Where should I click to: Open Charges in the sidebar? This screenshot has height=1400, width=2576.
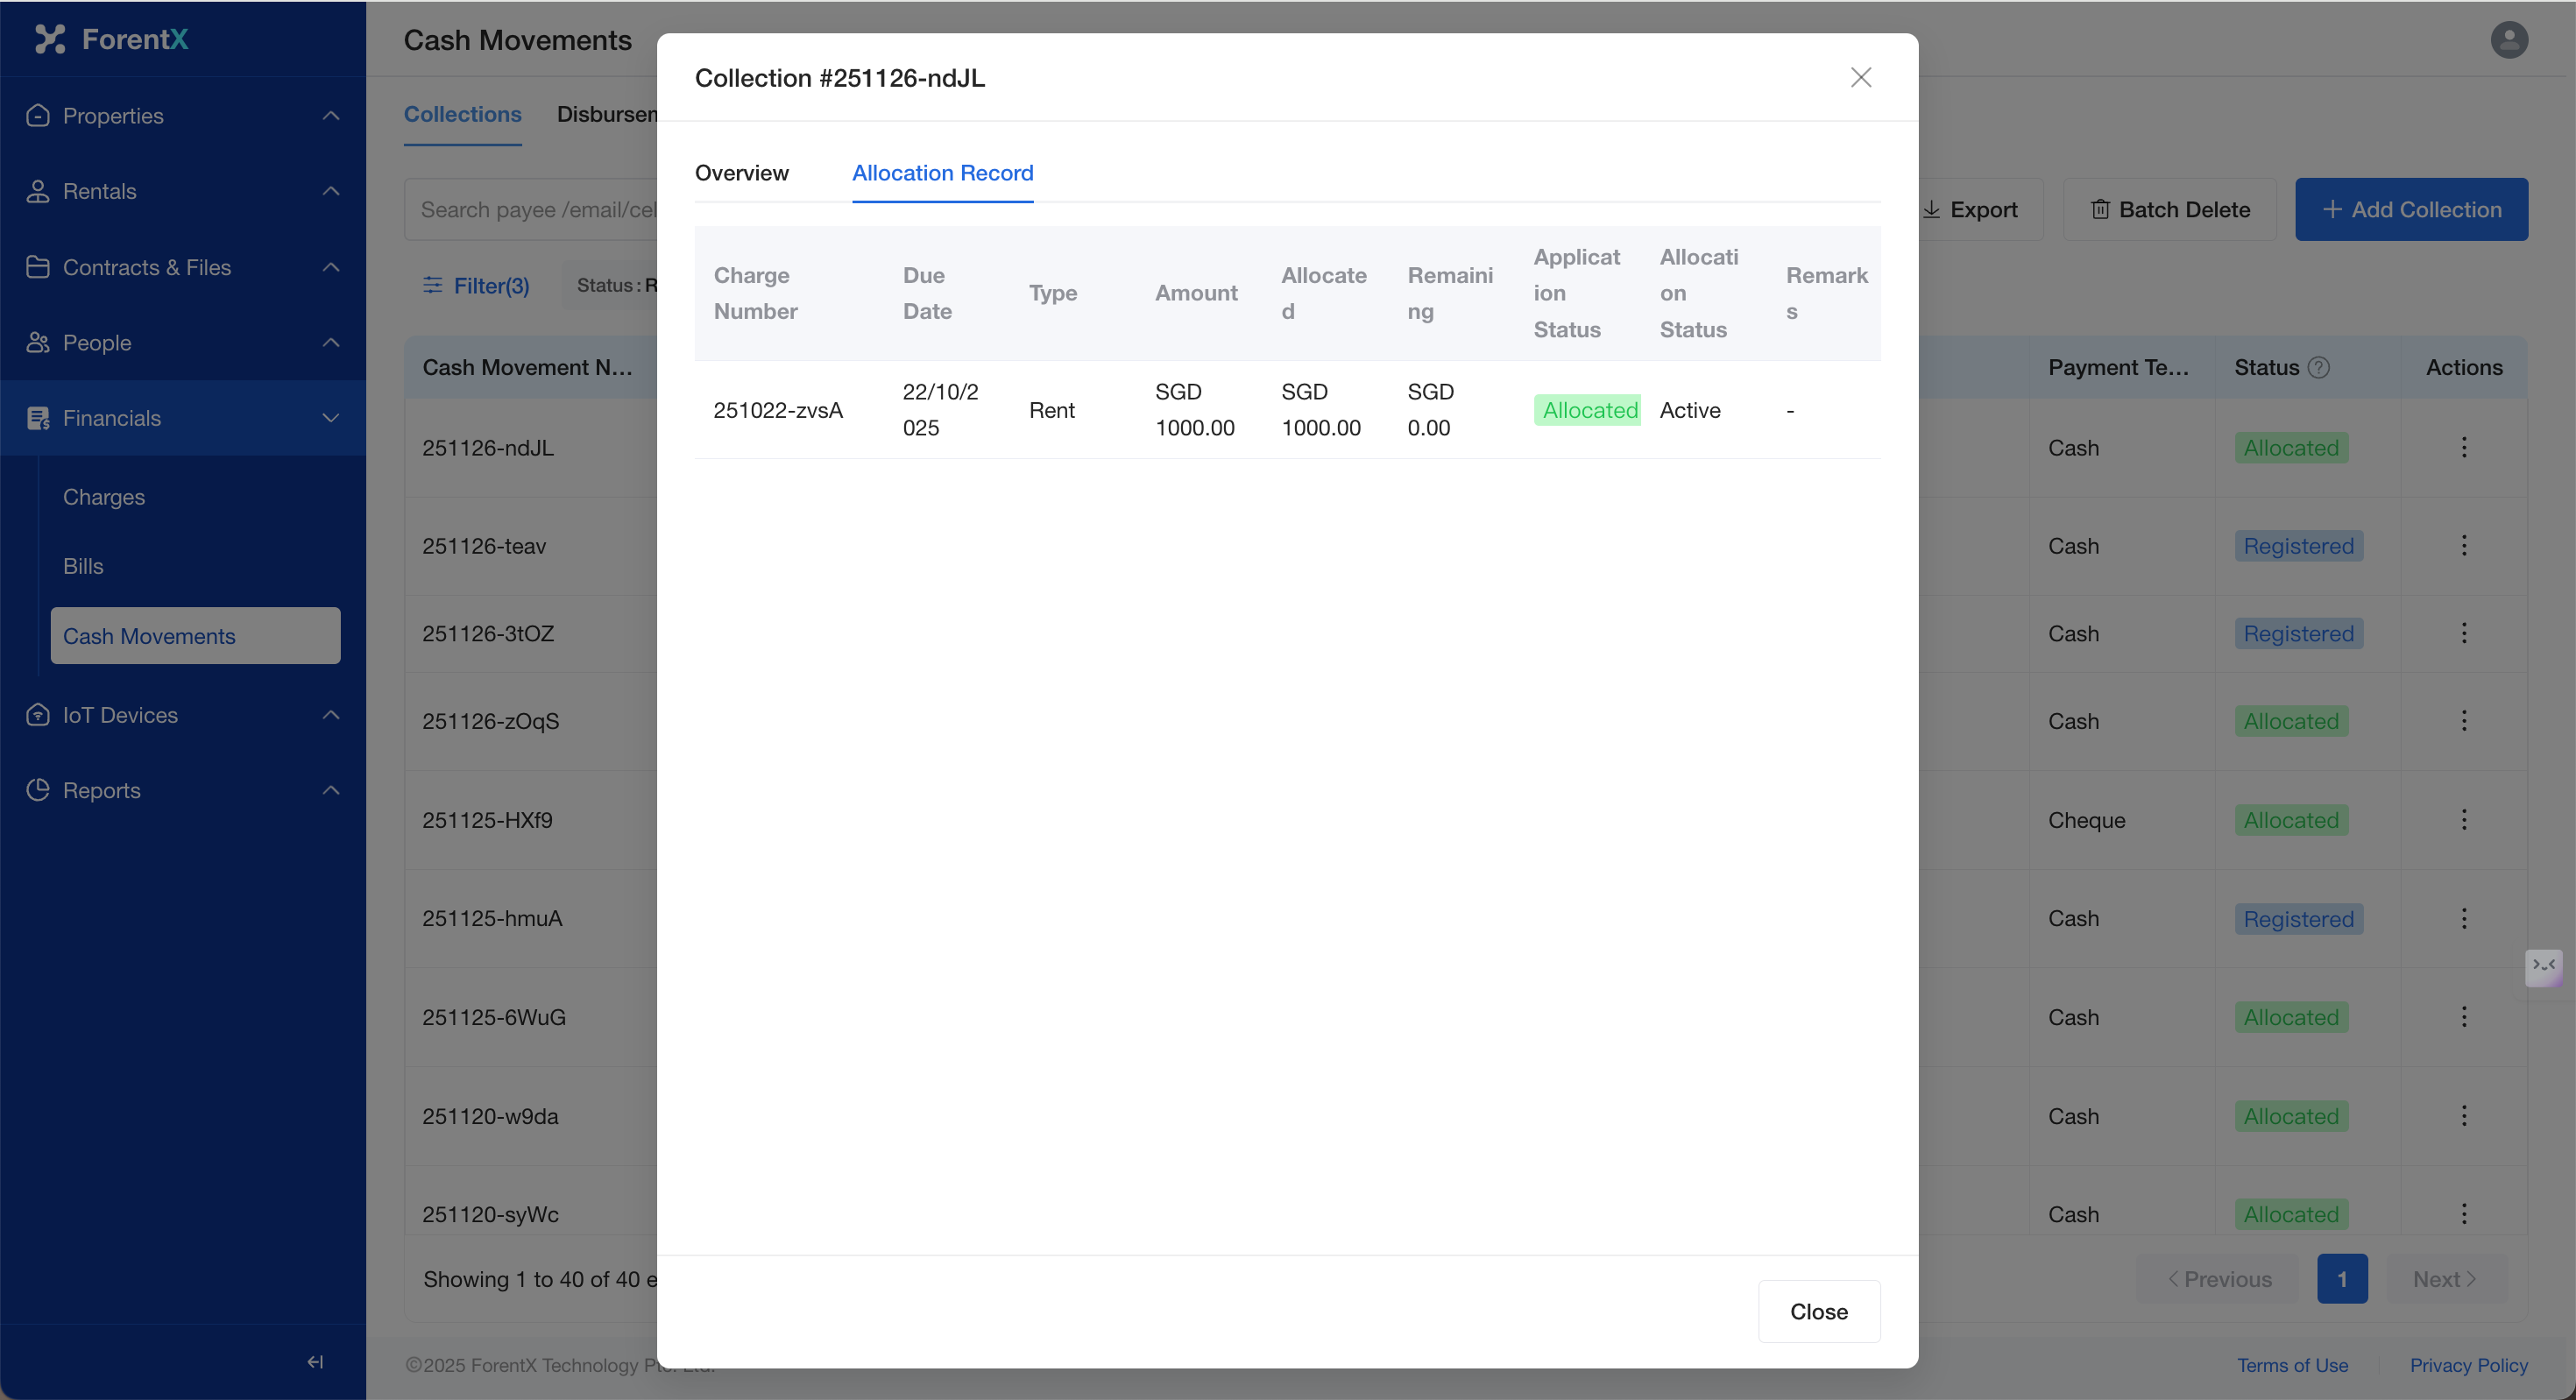coord(104,497)
